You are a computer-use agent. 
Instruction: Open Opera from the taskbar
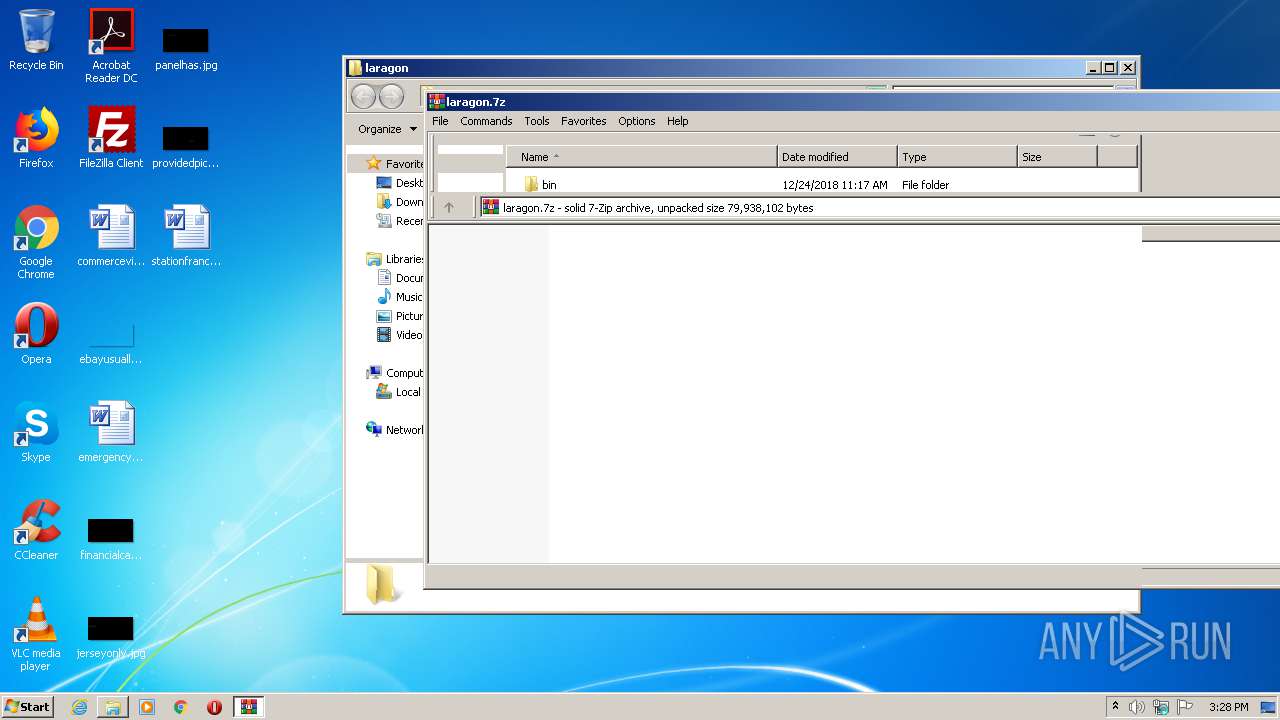tap(214, 707)
